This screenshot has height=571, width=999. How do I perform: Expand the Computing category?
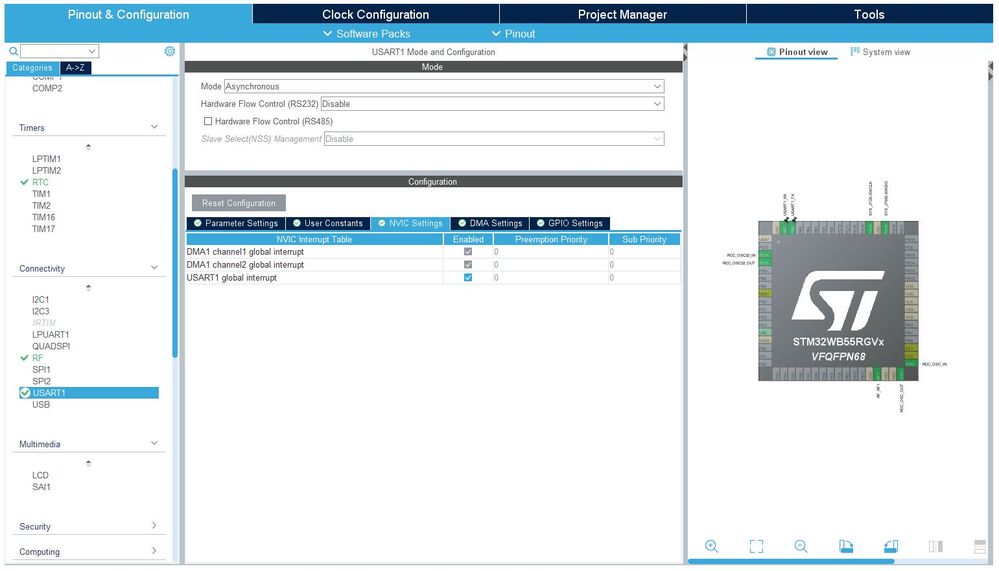click(x=154, y=551)
